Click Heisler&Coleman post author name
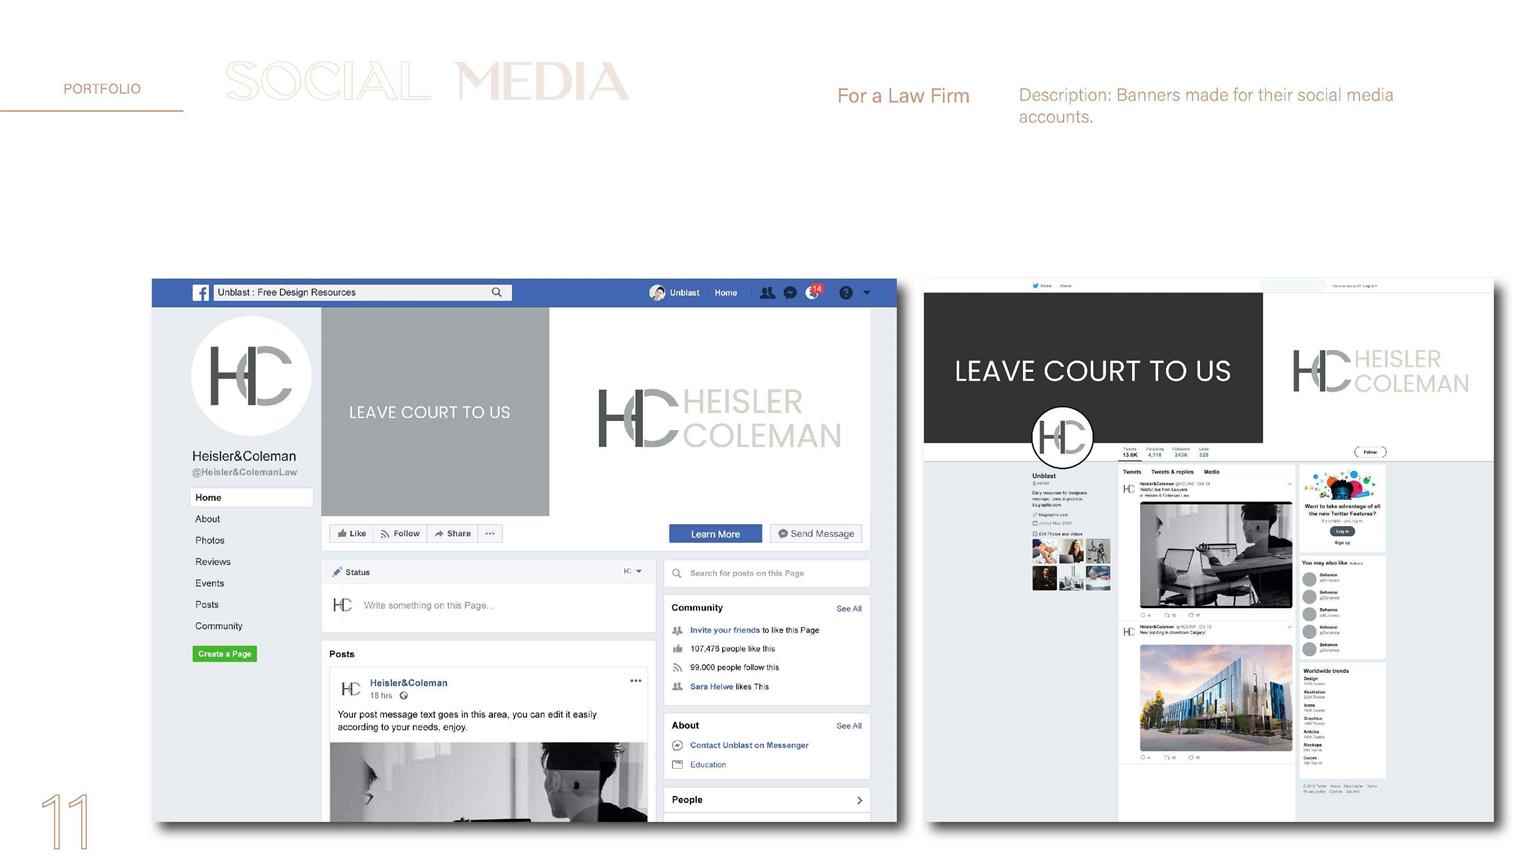Screen dimensions: 1534x862 [409, 683]
